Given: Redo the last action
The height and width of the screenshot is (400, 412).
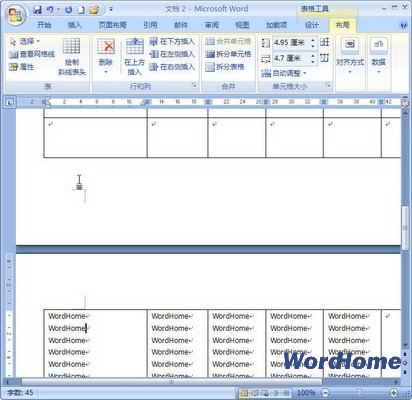Looking at the screenshot, I should tap(69, 10).
